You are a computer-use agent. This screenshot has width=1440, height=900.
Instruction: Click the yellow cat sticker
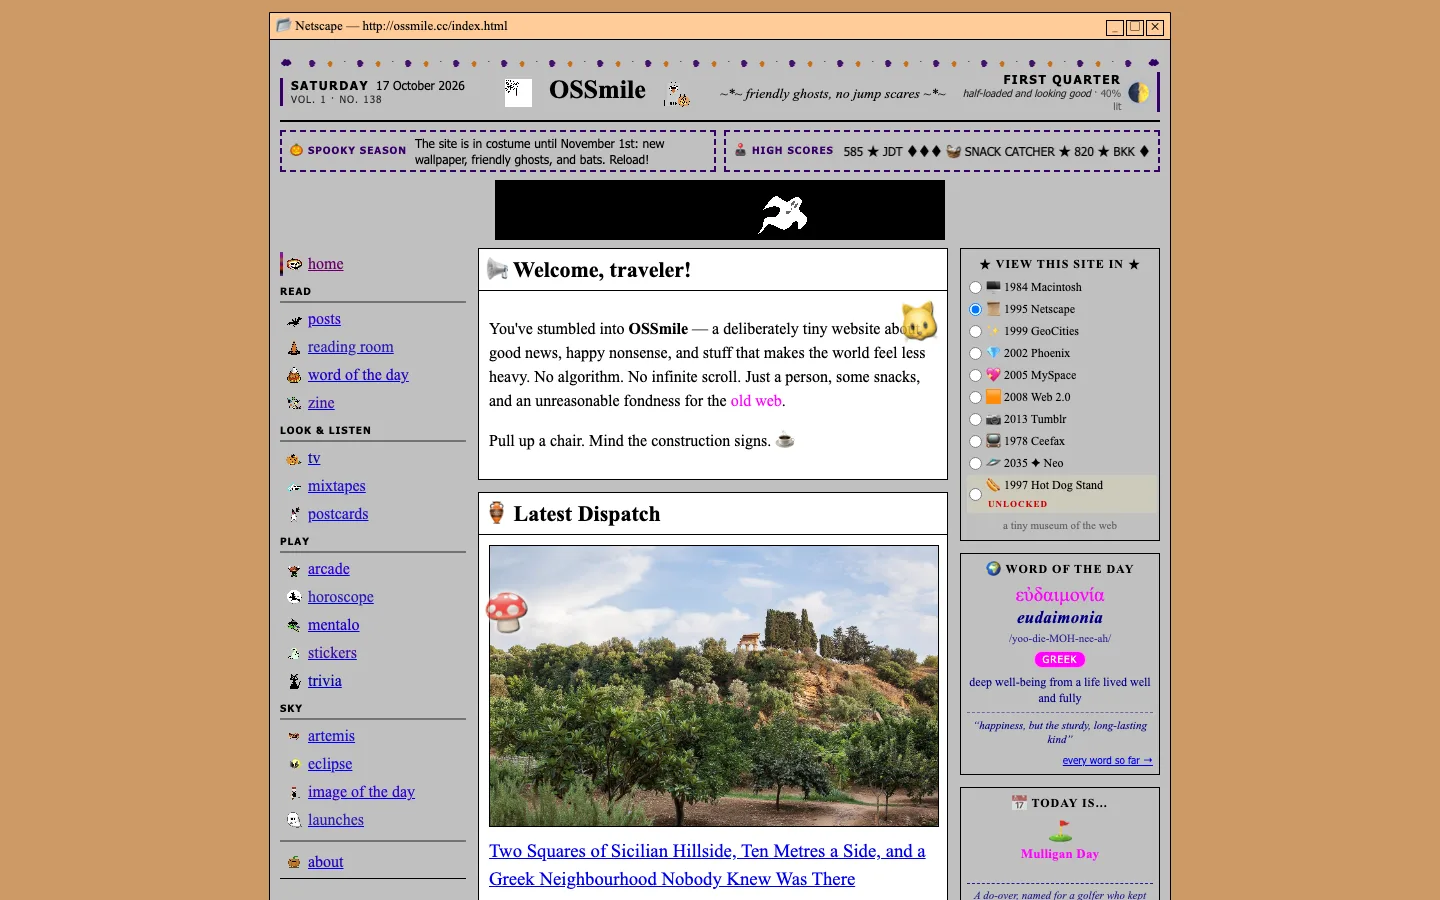[919, 321]
